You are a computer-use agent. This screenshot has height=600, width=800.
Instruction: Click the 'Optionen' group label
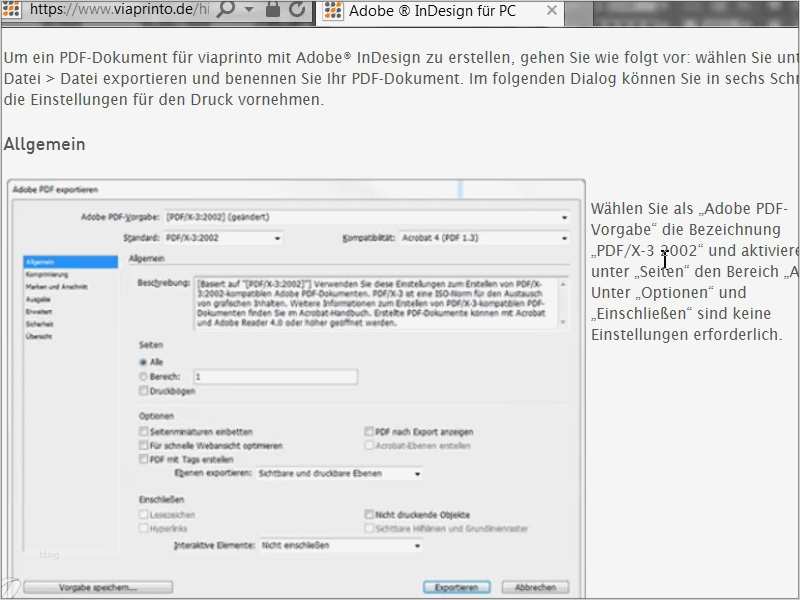click(x=156, y=416)
